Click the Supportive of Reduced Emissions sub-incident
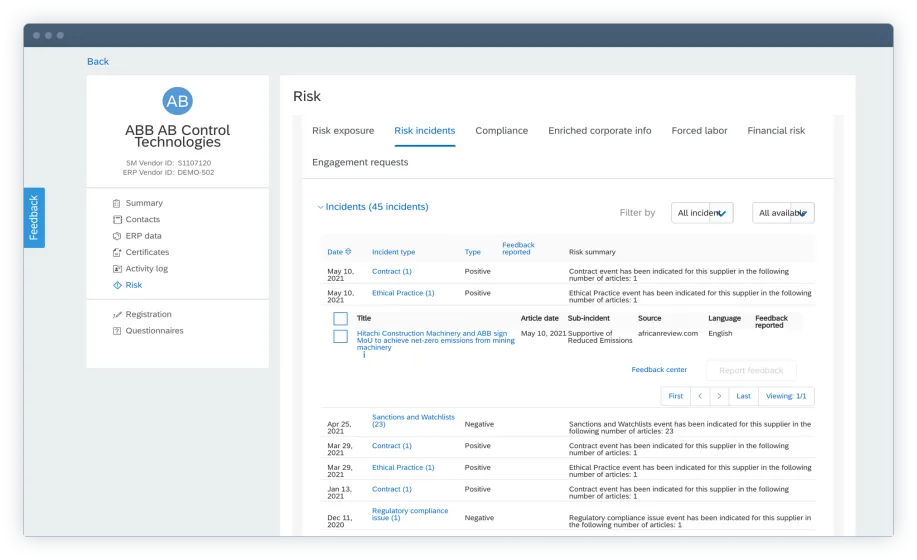Screen dimensions: 917x560 (600, 337)
